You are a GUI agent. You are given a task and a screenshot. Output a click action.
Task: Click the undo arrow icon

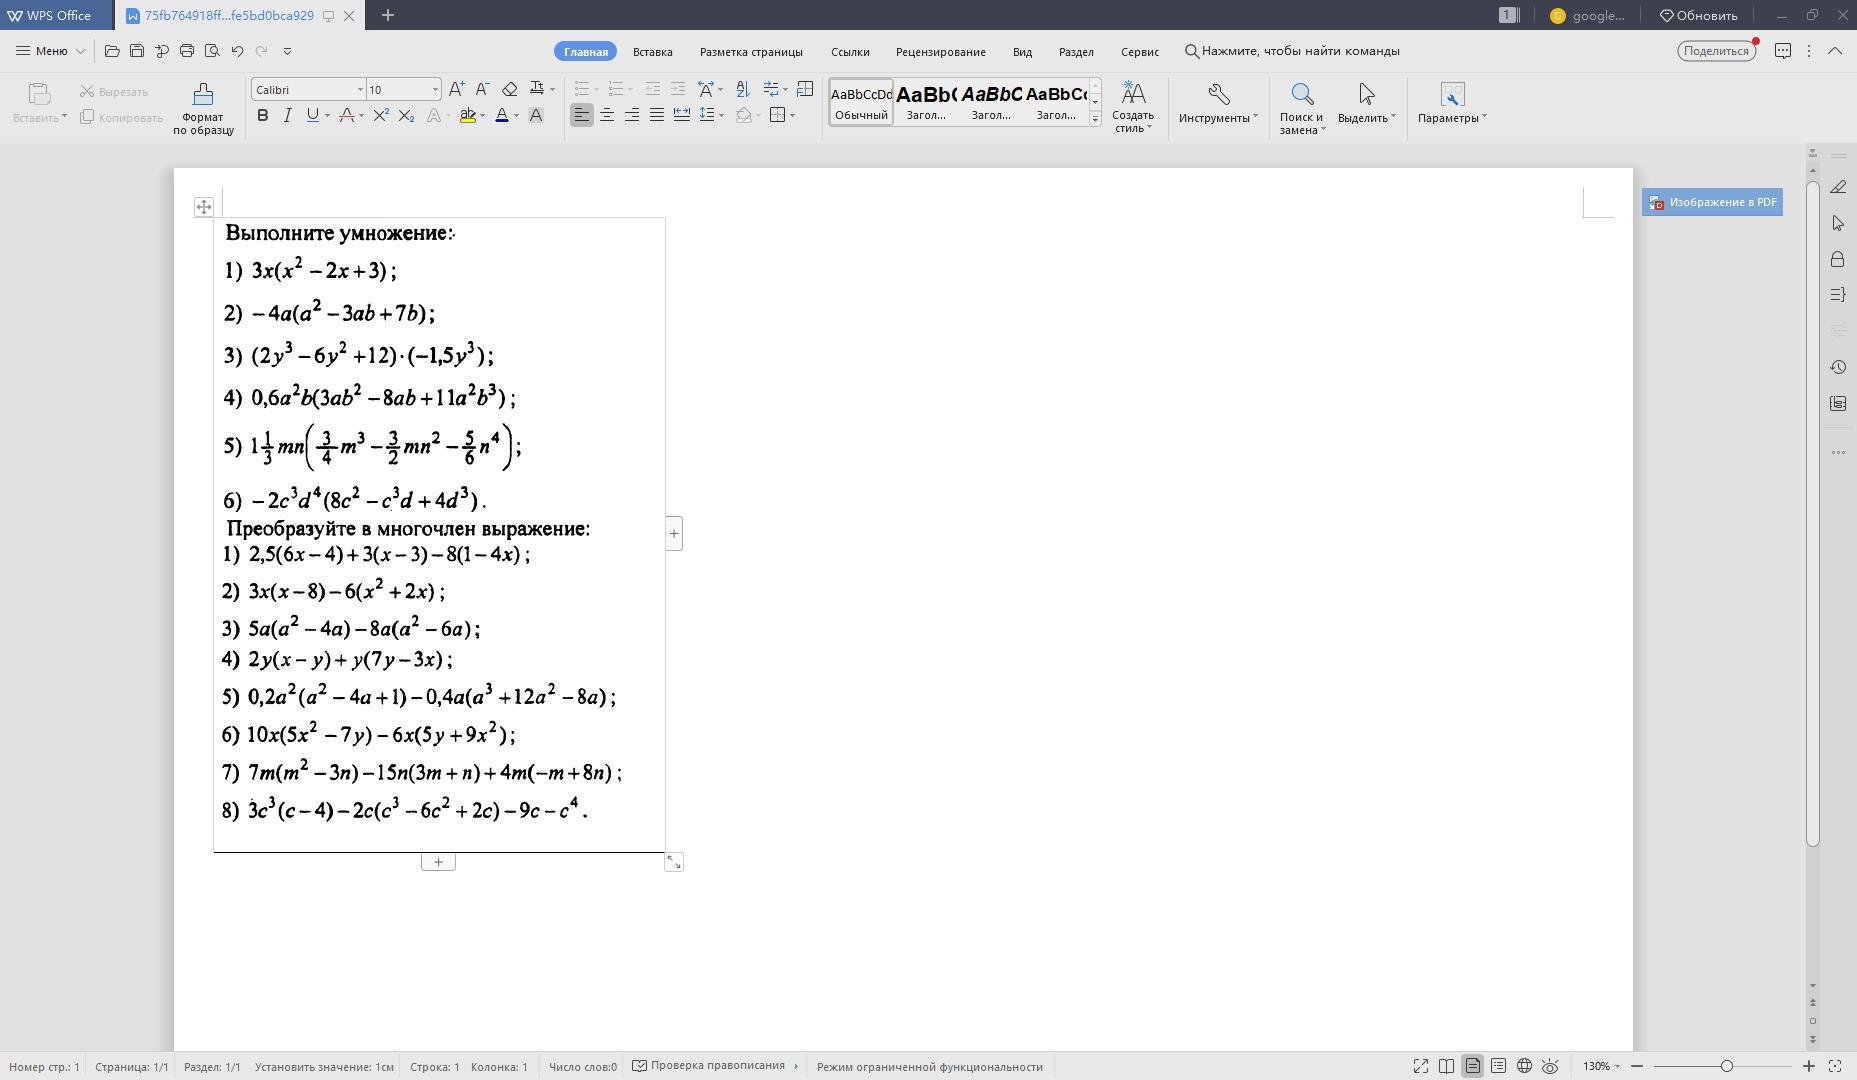(x=237, y=51)
